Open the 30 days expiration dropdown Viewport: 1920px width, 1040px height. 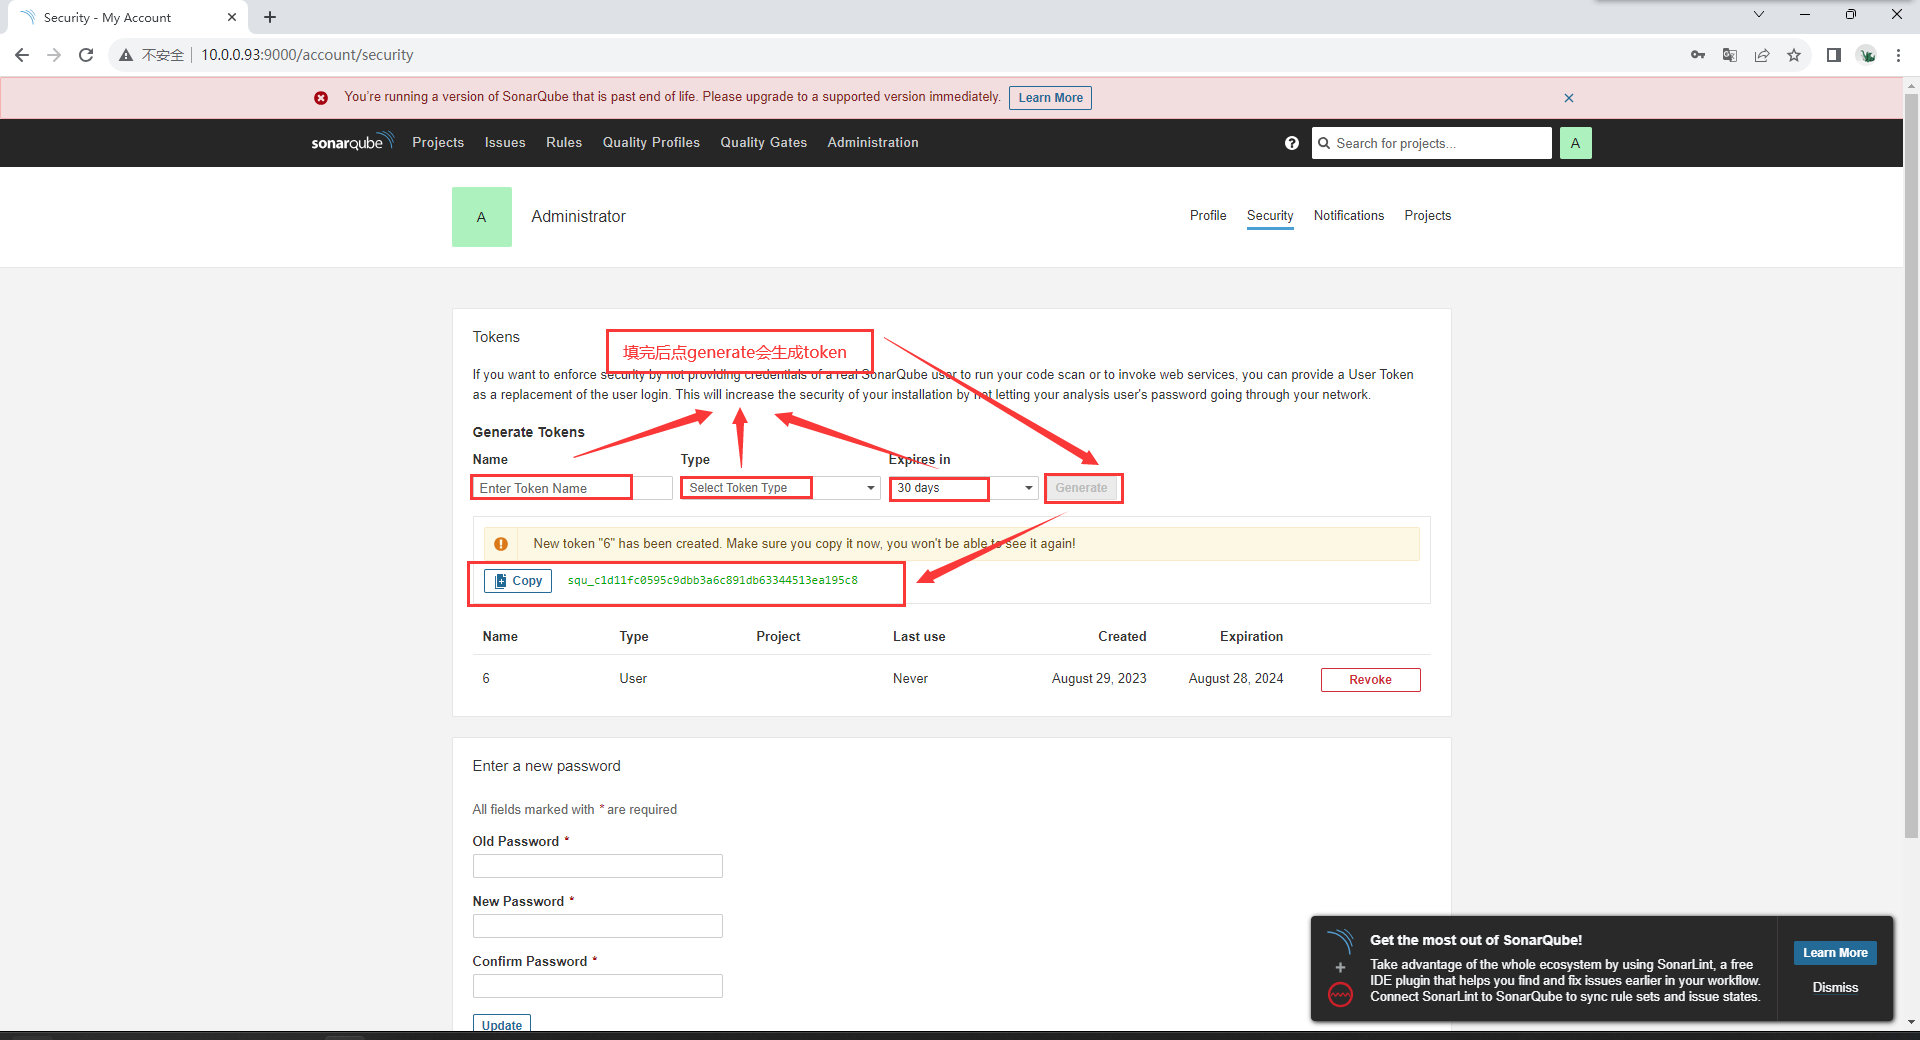[964, 488]
